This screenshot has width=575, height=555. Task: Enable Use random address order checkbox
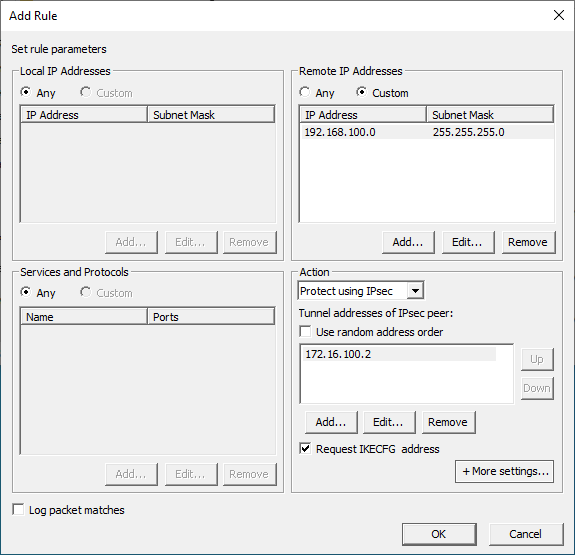(305, 332)
